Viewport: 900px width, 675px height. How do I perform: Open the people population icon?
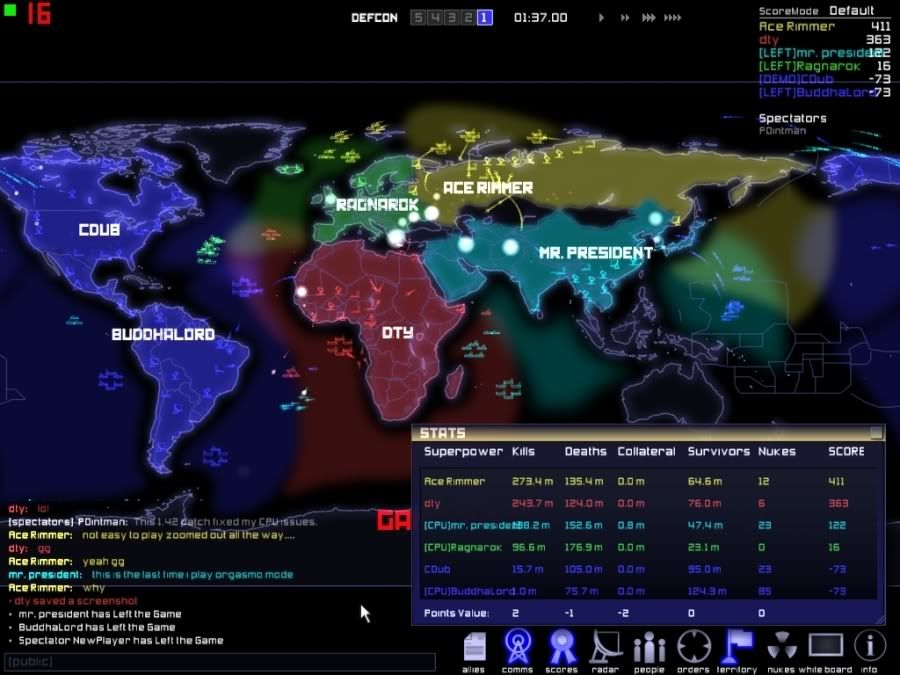pyautogui.click(x=649, y=647)
